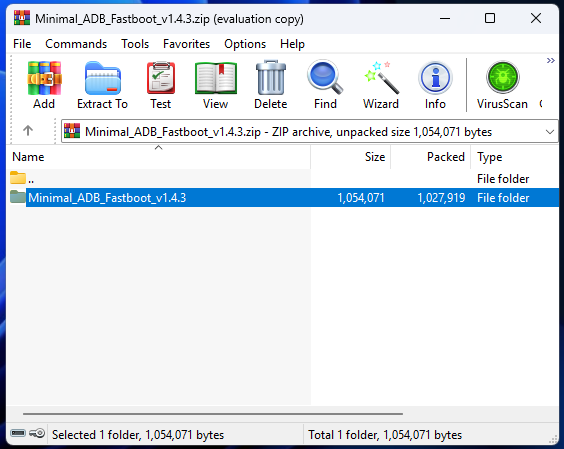Sort by the Type column header

514,157
